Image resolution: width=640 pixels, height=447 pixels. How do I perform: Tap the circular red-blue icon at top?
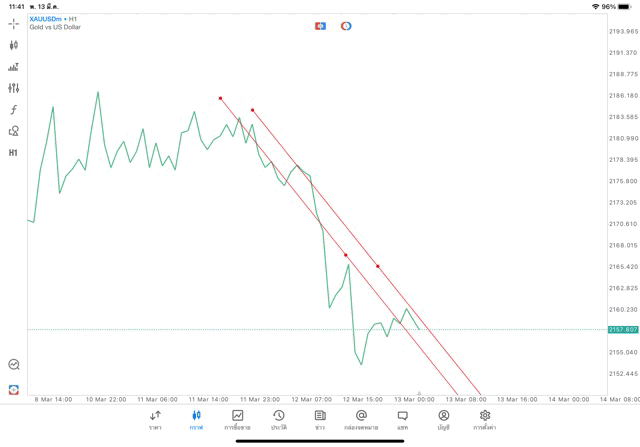pyautogui.click(x=346, y=26)
